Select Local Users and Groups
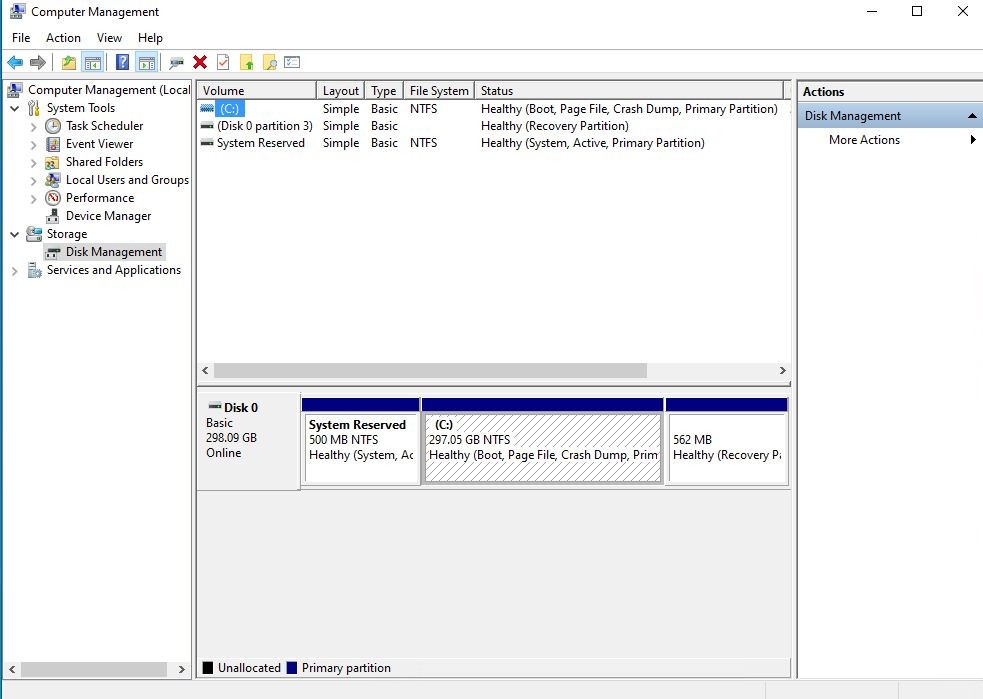Screen dimensions: 983x699 pyautogui.click(x=127, y=180)
